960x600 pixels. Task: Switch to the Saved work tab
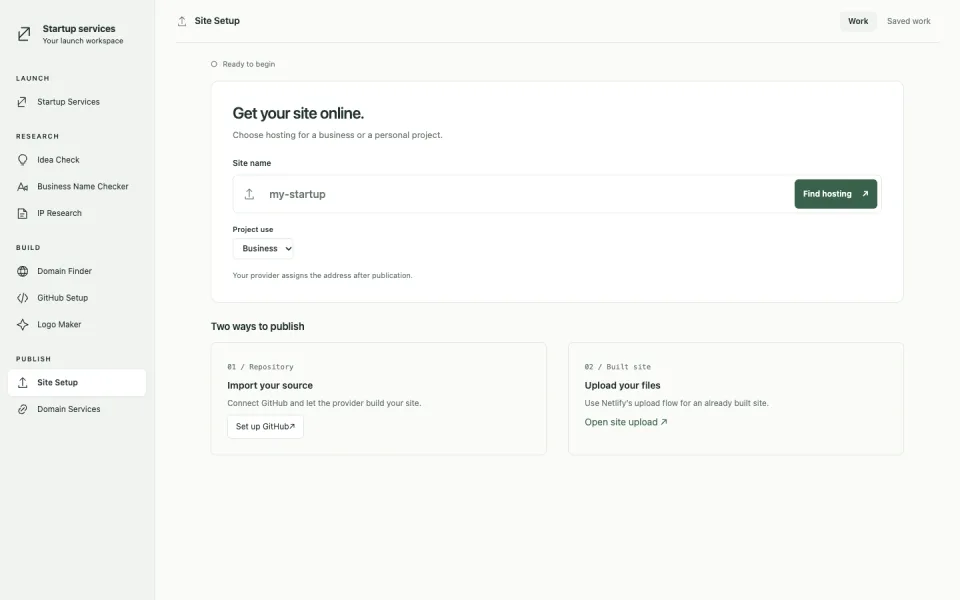click(909, 21)
